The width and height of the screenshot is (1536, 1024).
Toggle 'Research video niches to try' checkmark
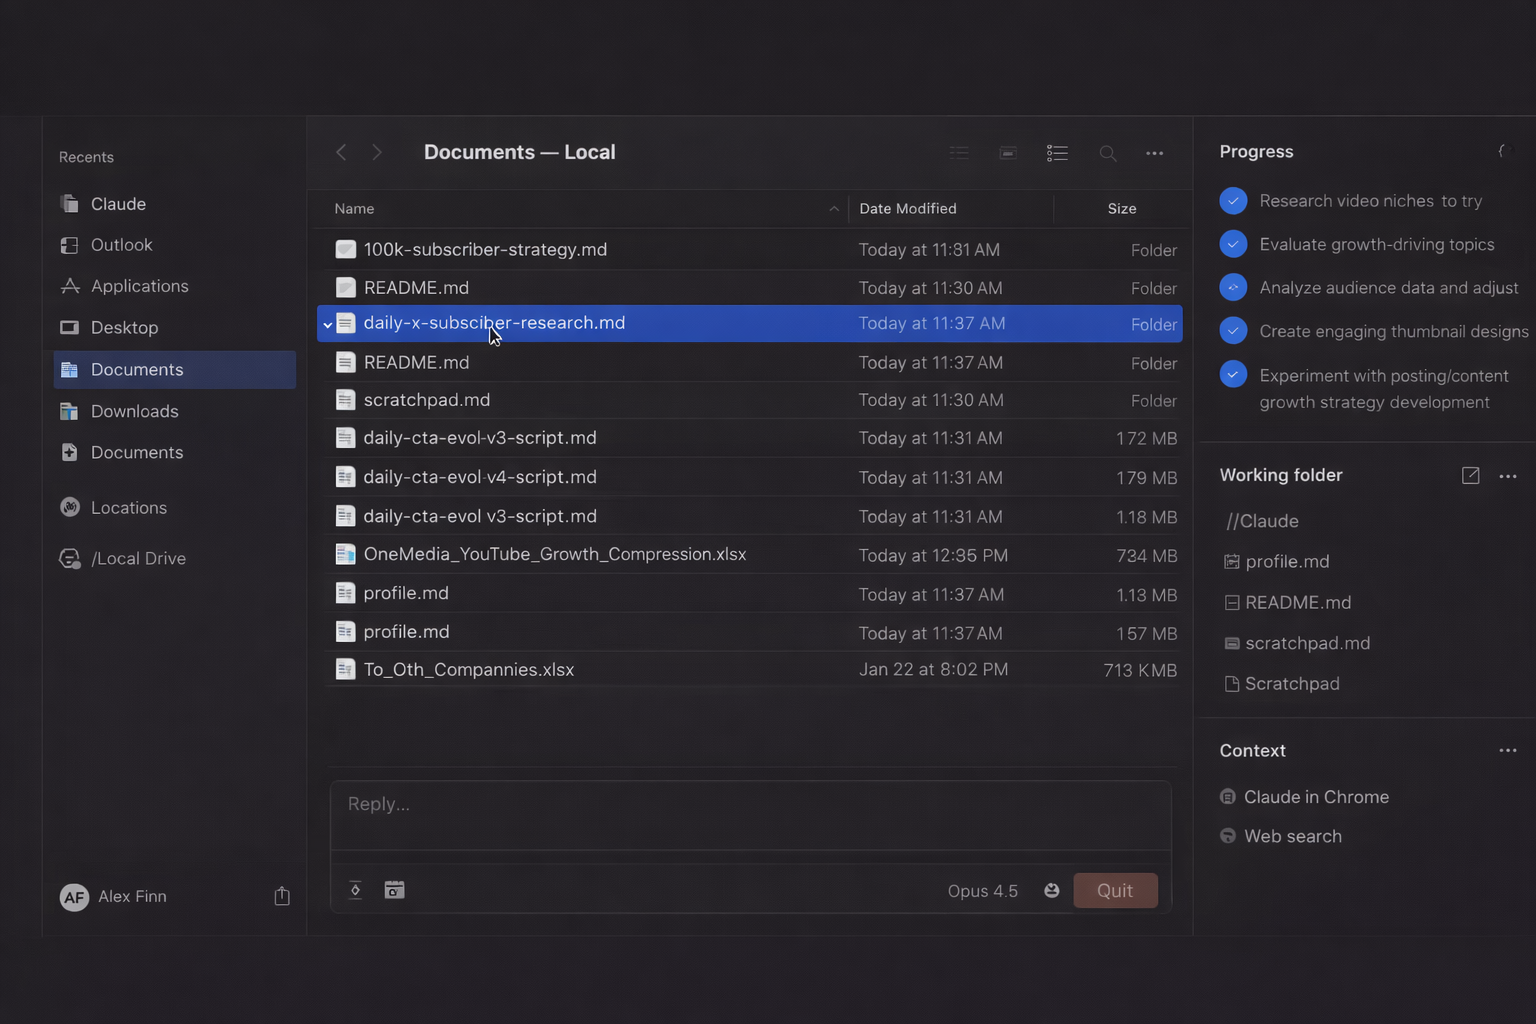click(1233, 201)
